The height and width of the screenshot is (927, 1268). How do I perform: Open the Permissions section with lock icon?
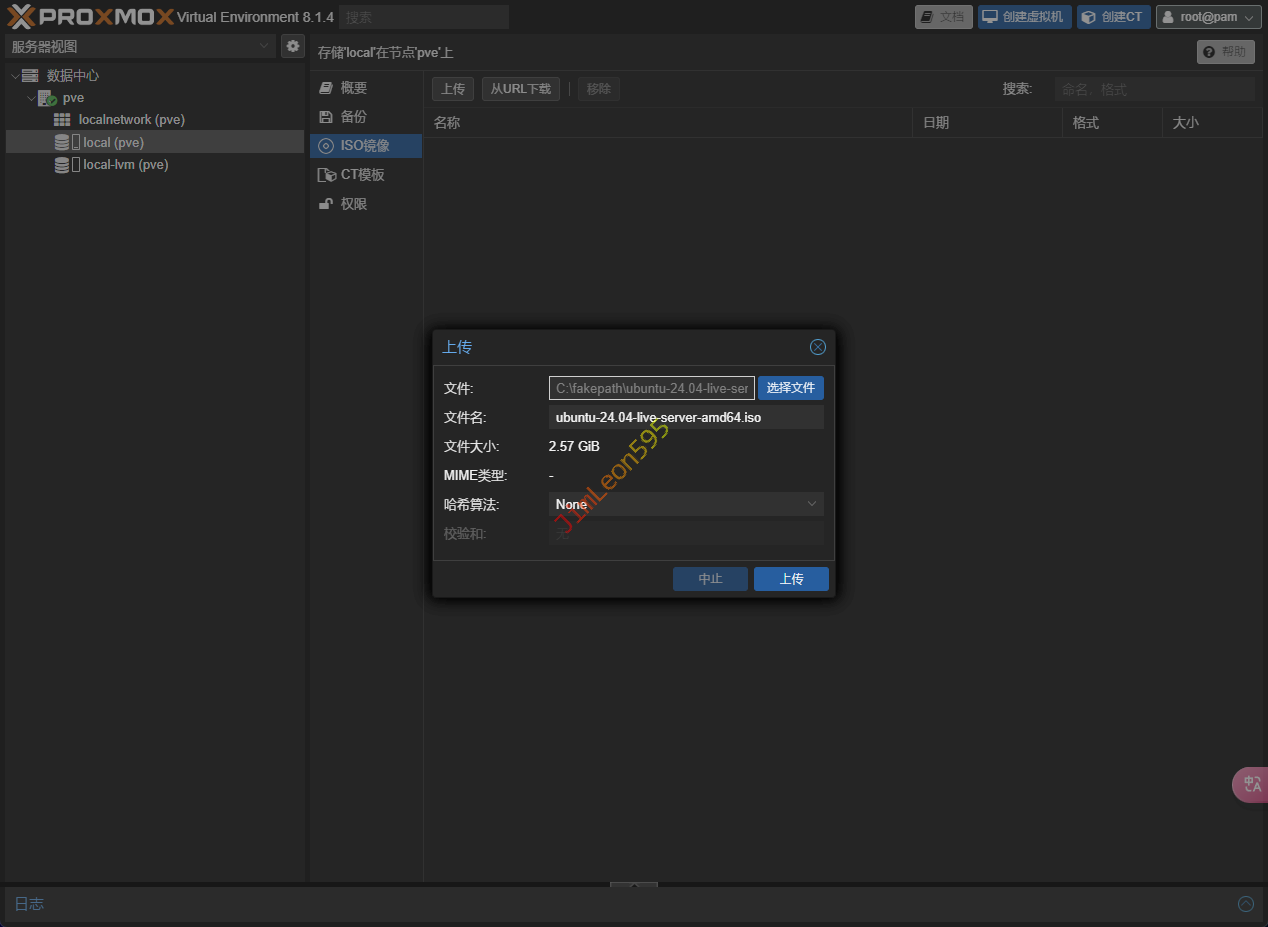353,204
